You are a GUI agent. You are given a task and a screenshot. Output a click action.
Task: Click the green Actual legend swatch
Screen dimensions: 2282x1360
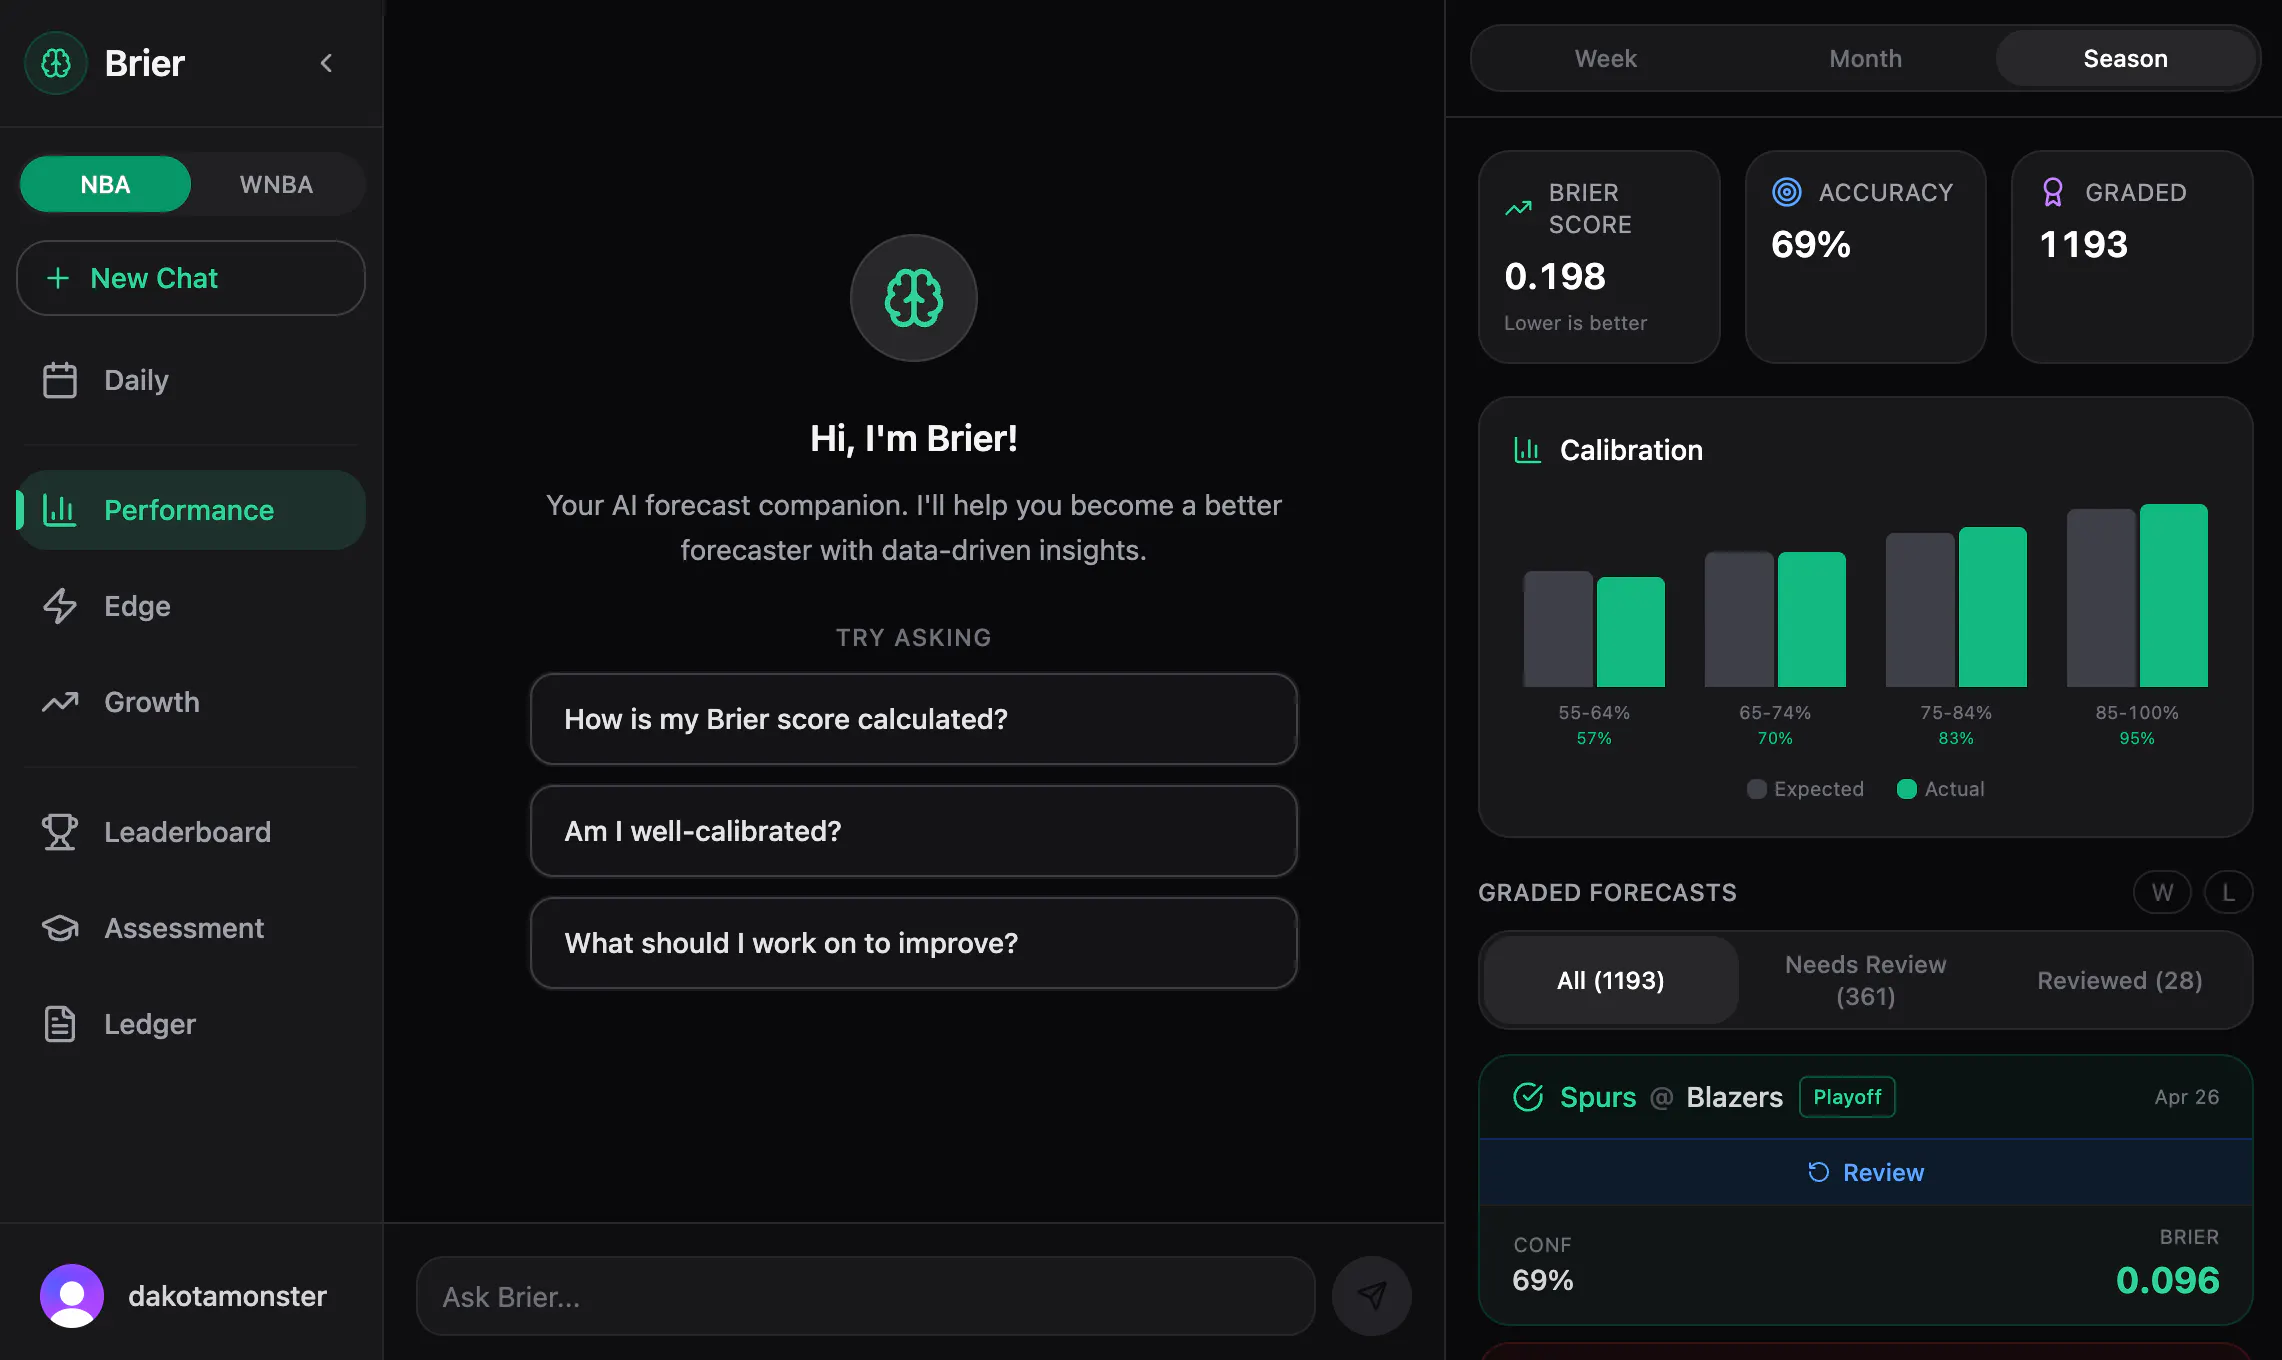(x=1907, y=789)
